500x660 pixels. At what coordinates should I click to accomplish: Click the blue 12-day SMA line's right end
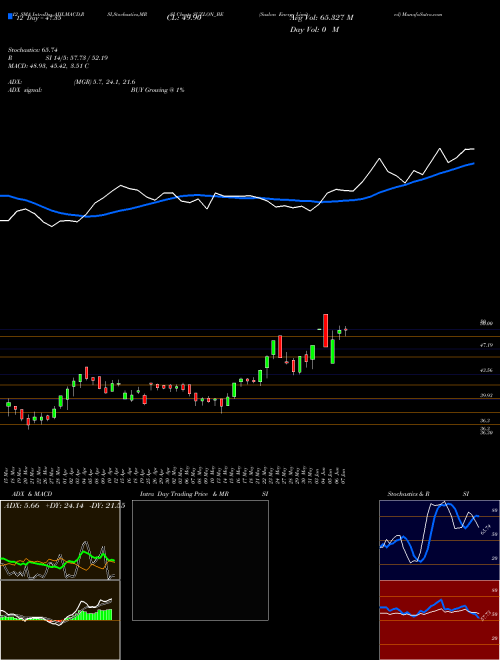point(473,163)
